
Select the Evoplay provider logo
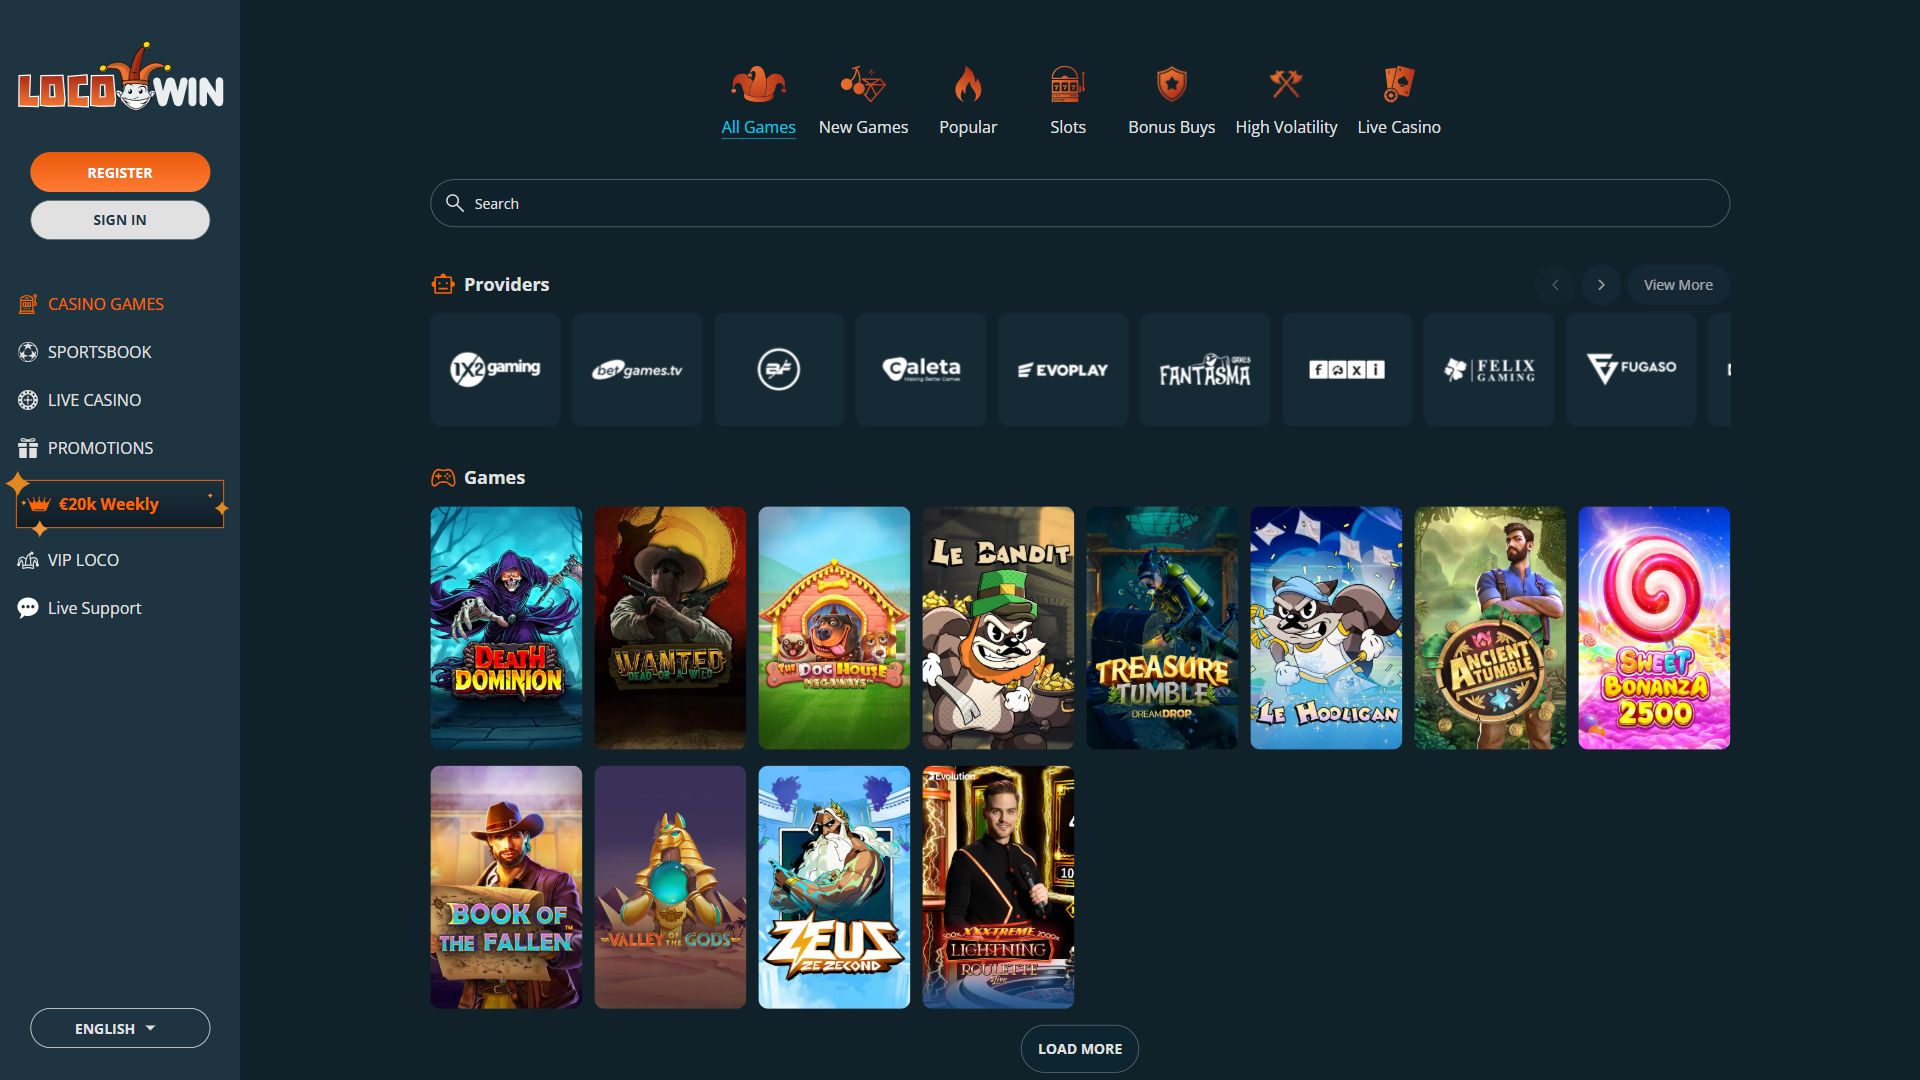1063,369
